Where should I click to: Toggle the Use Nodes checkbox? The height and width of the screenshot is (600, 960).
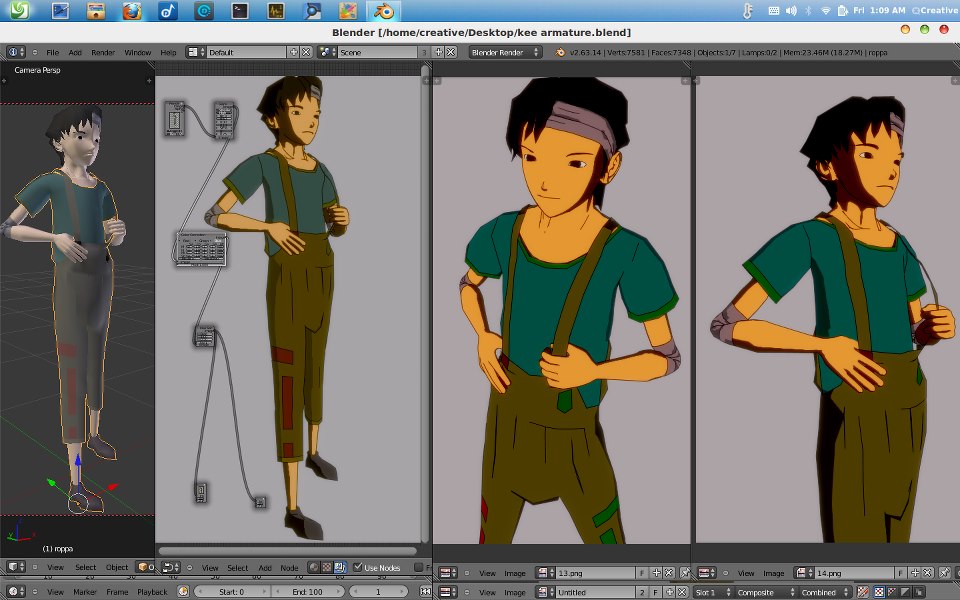tap(358, 567)
